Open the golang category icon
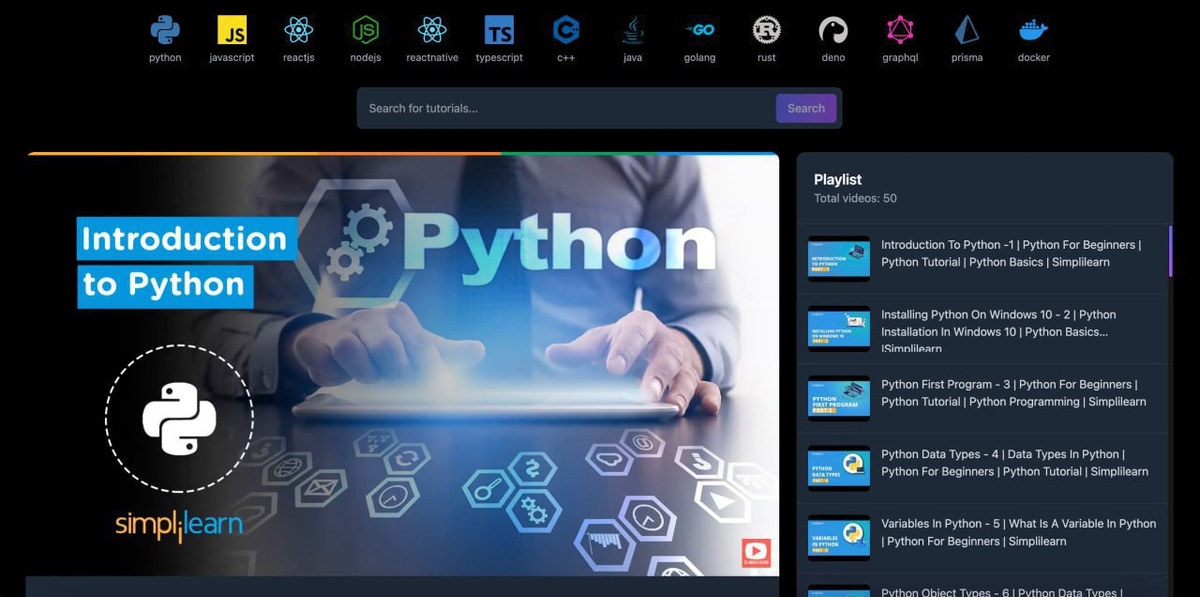Image resolution: width=1200 pixels, height=597 pixels. 700,31
